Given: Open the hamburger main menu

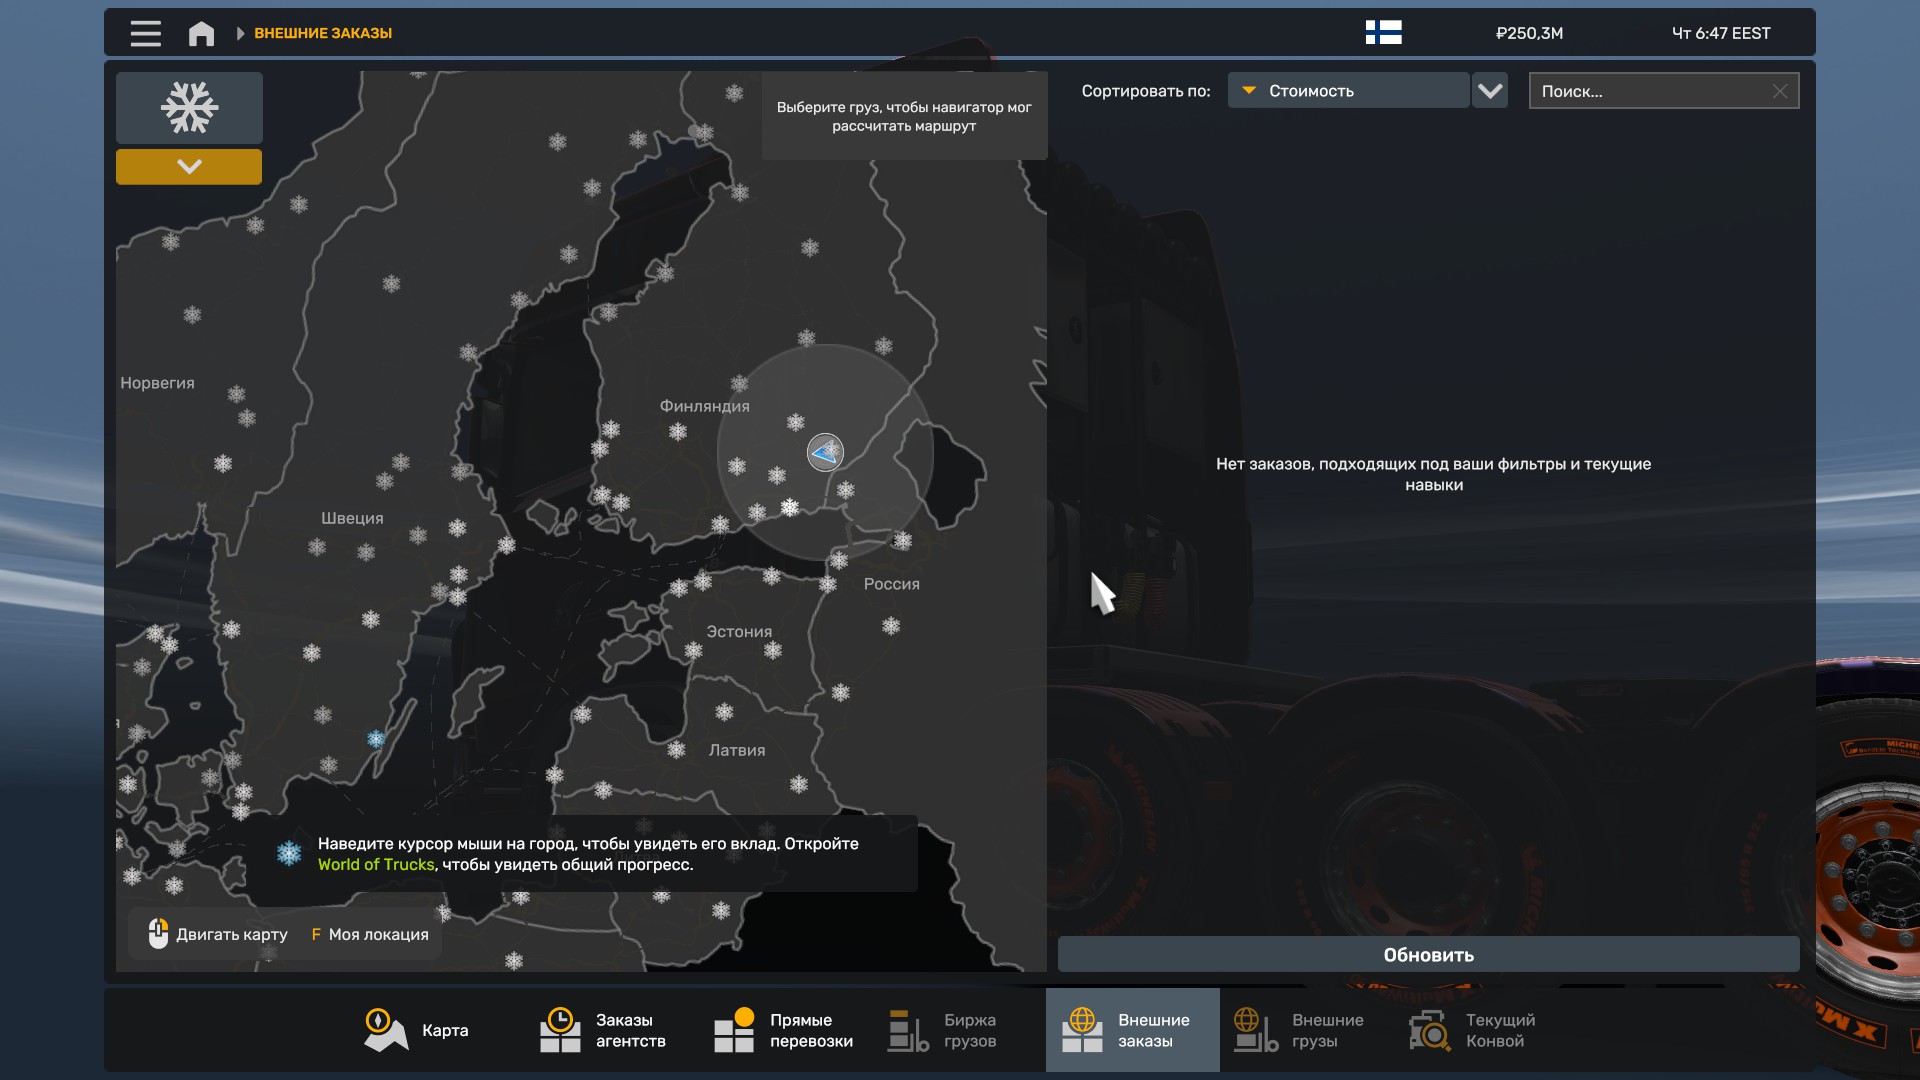Looking at the screenshot, I should click(x=145, y=33).
